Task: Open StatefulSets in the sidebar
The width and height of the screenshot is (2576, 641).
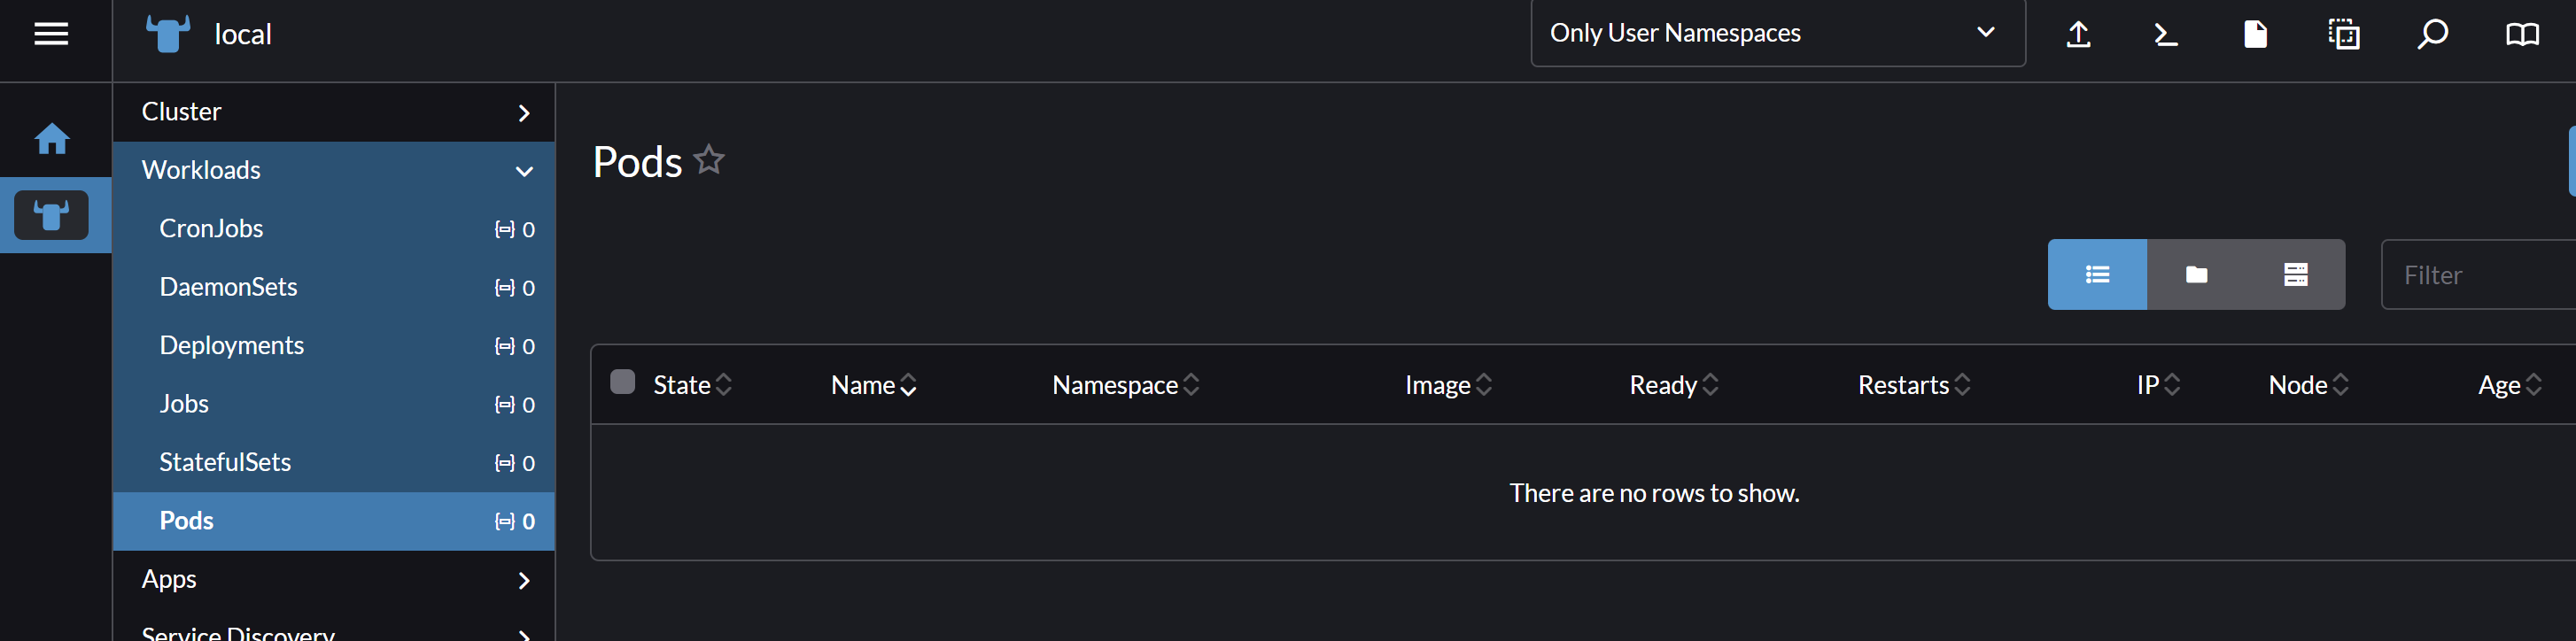Action: click(225, 462)
